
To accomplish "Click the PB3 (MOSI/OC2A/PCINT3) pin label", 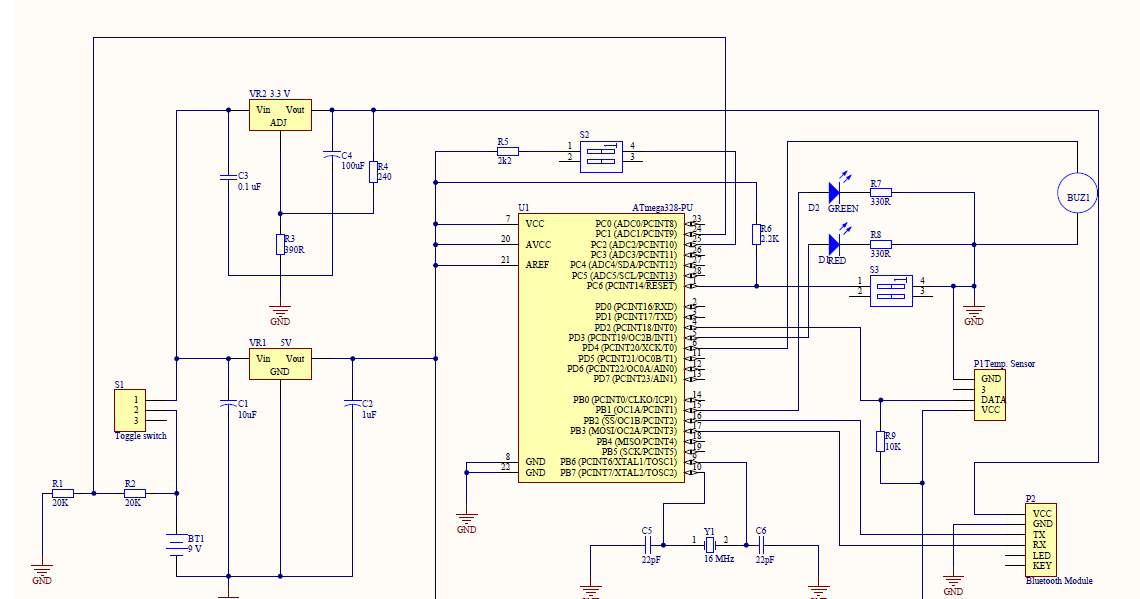I will [x=623, y=430].
